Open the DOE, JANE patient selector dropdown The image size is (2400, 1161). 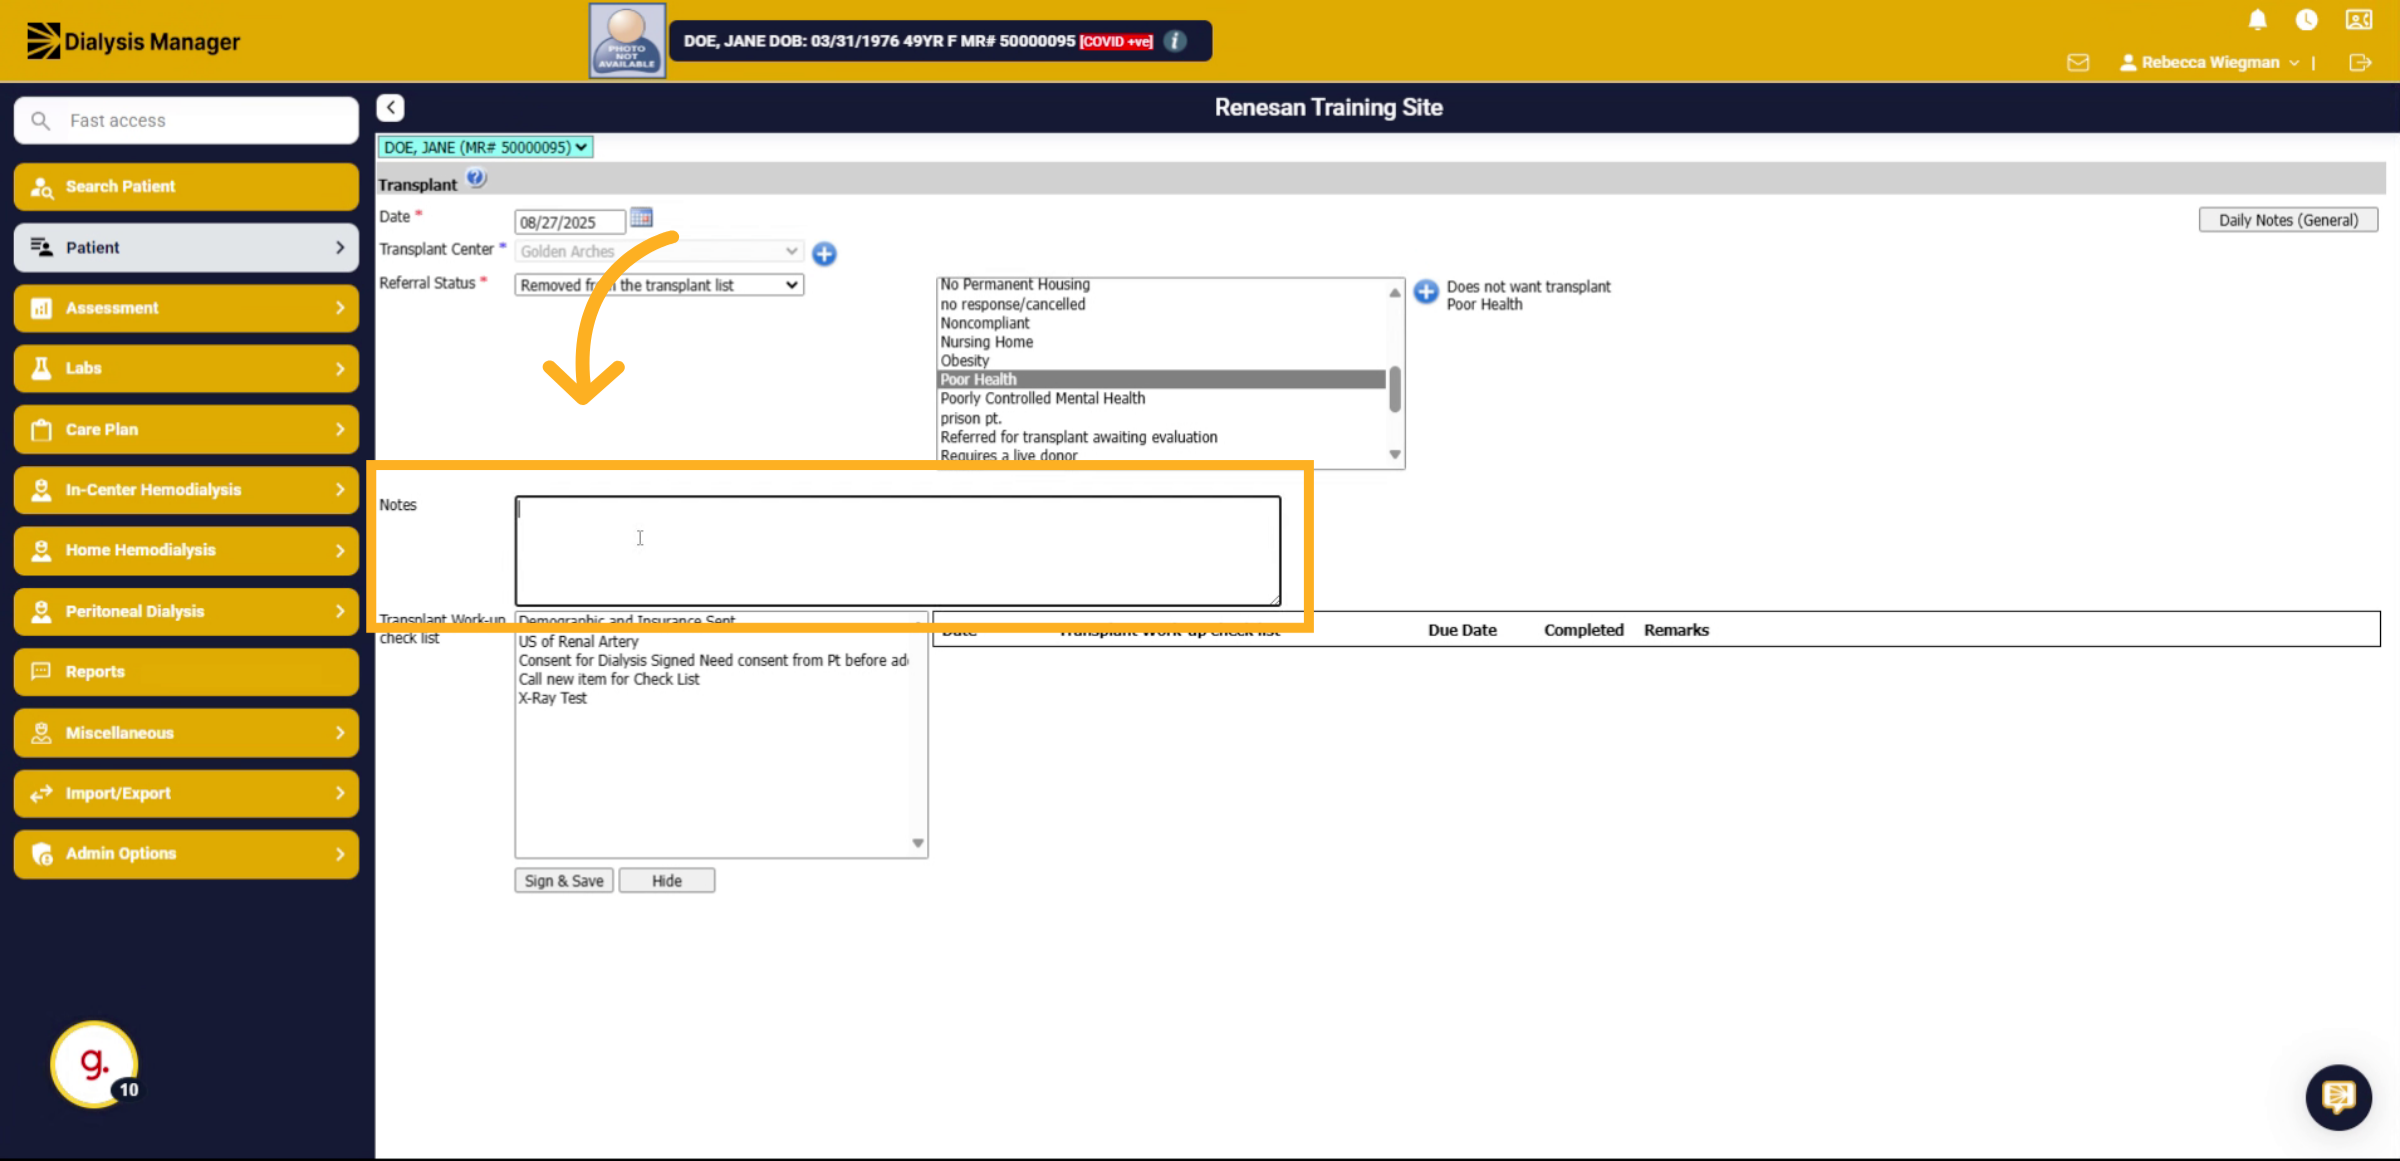tap(485, 147)
